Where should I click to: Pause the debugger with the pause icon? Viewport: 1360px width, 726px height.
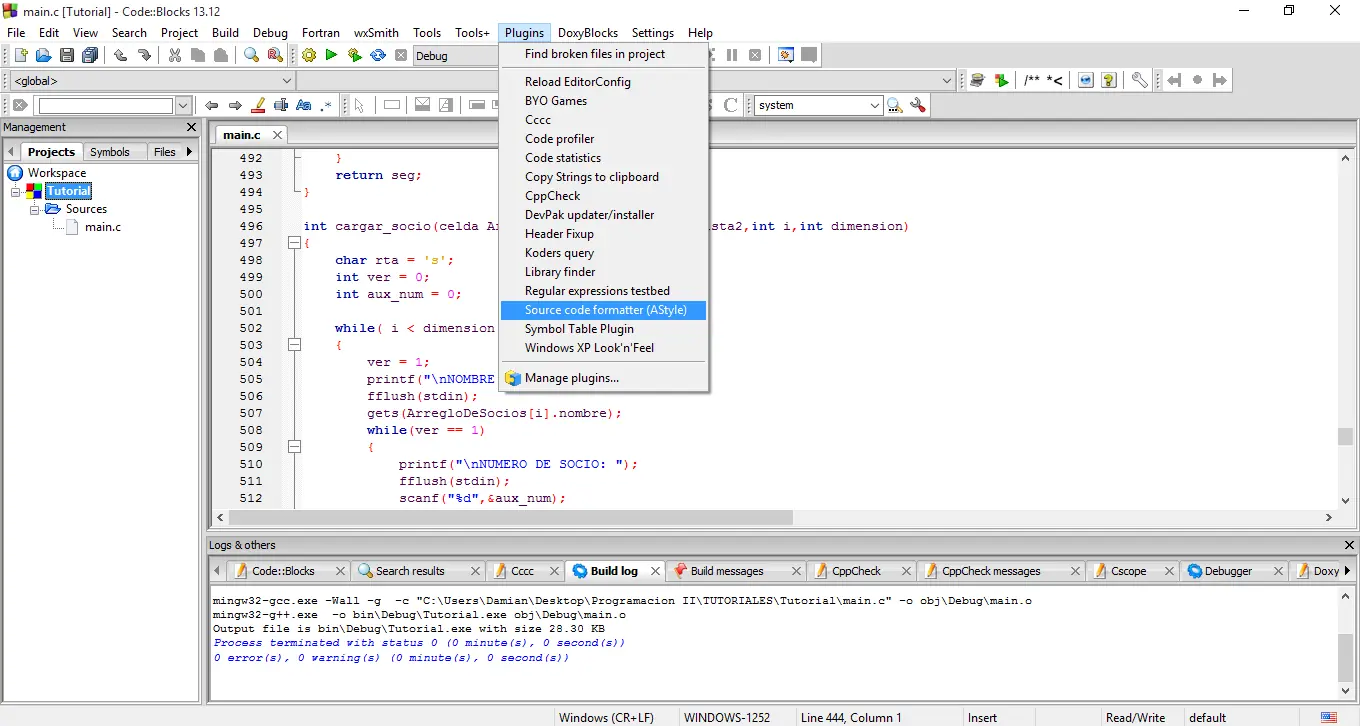point(731,56)
